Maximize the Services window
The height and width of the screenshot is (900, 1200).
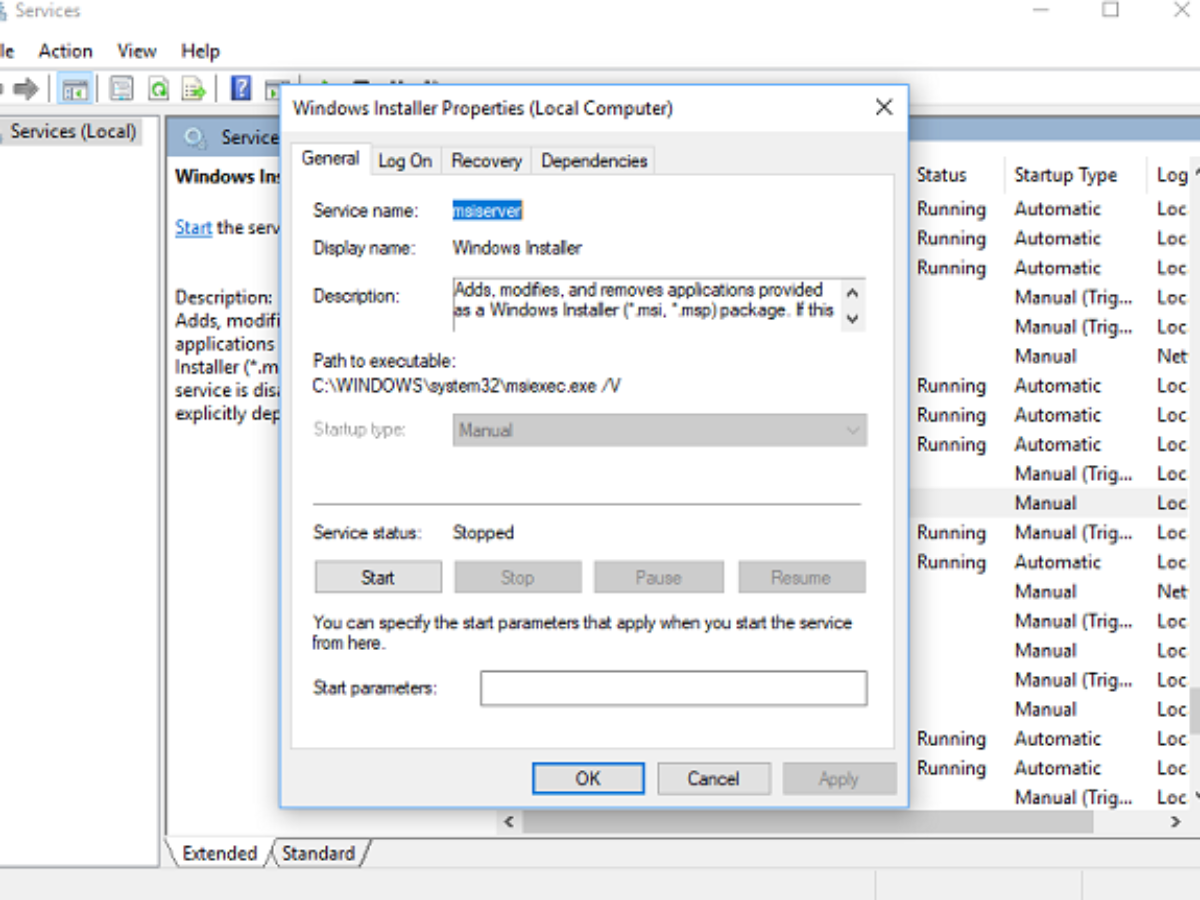pyautogui.click(x=1110, y=10)
